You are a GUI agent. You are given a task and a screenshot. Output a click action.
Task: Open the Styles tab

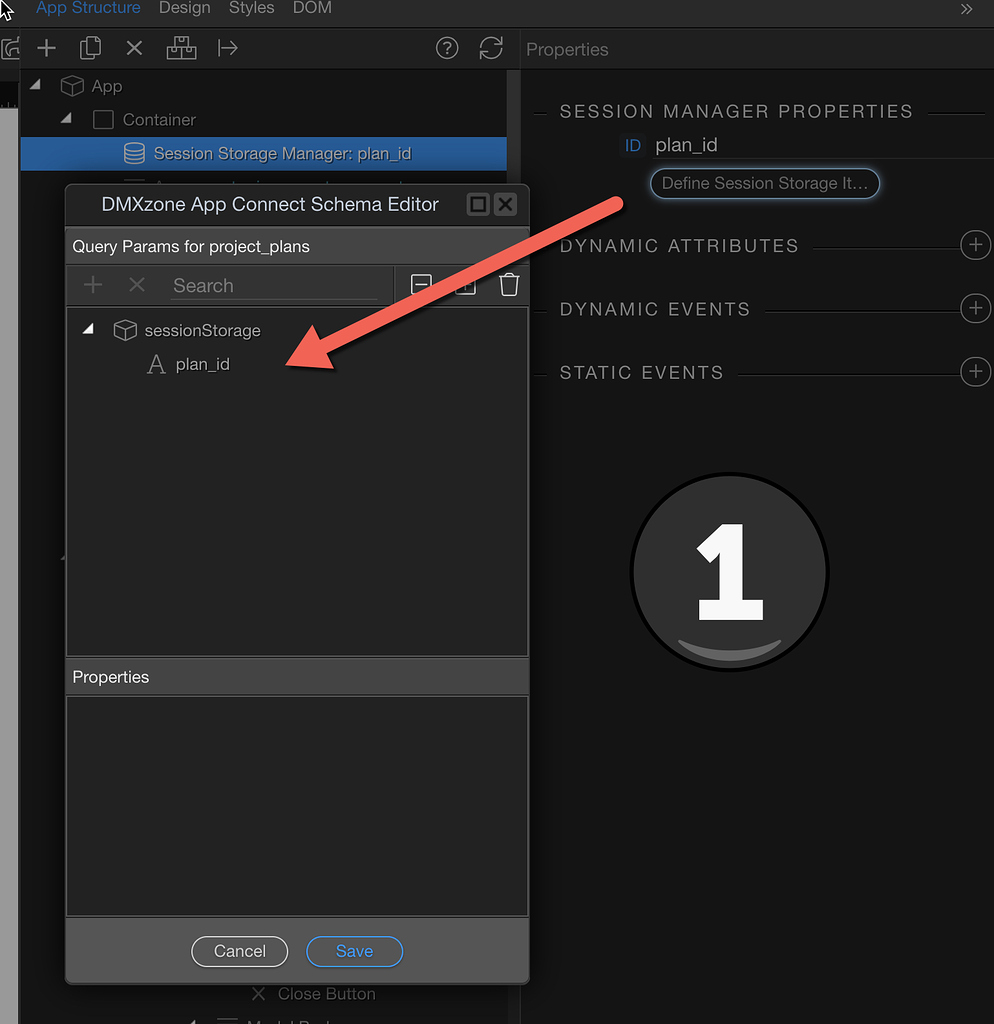pyautogui.click(x=251, y=8)
